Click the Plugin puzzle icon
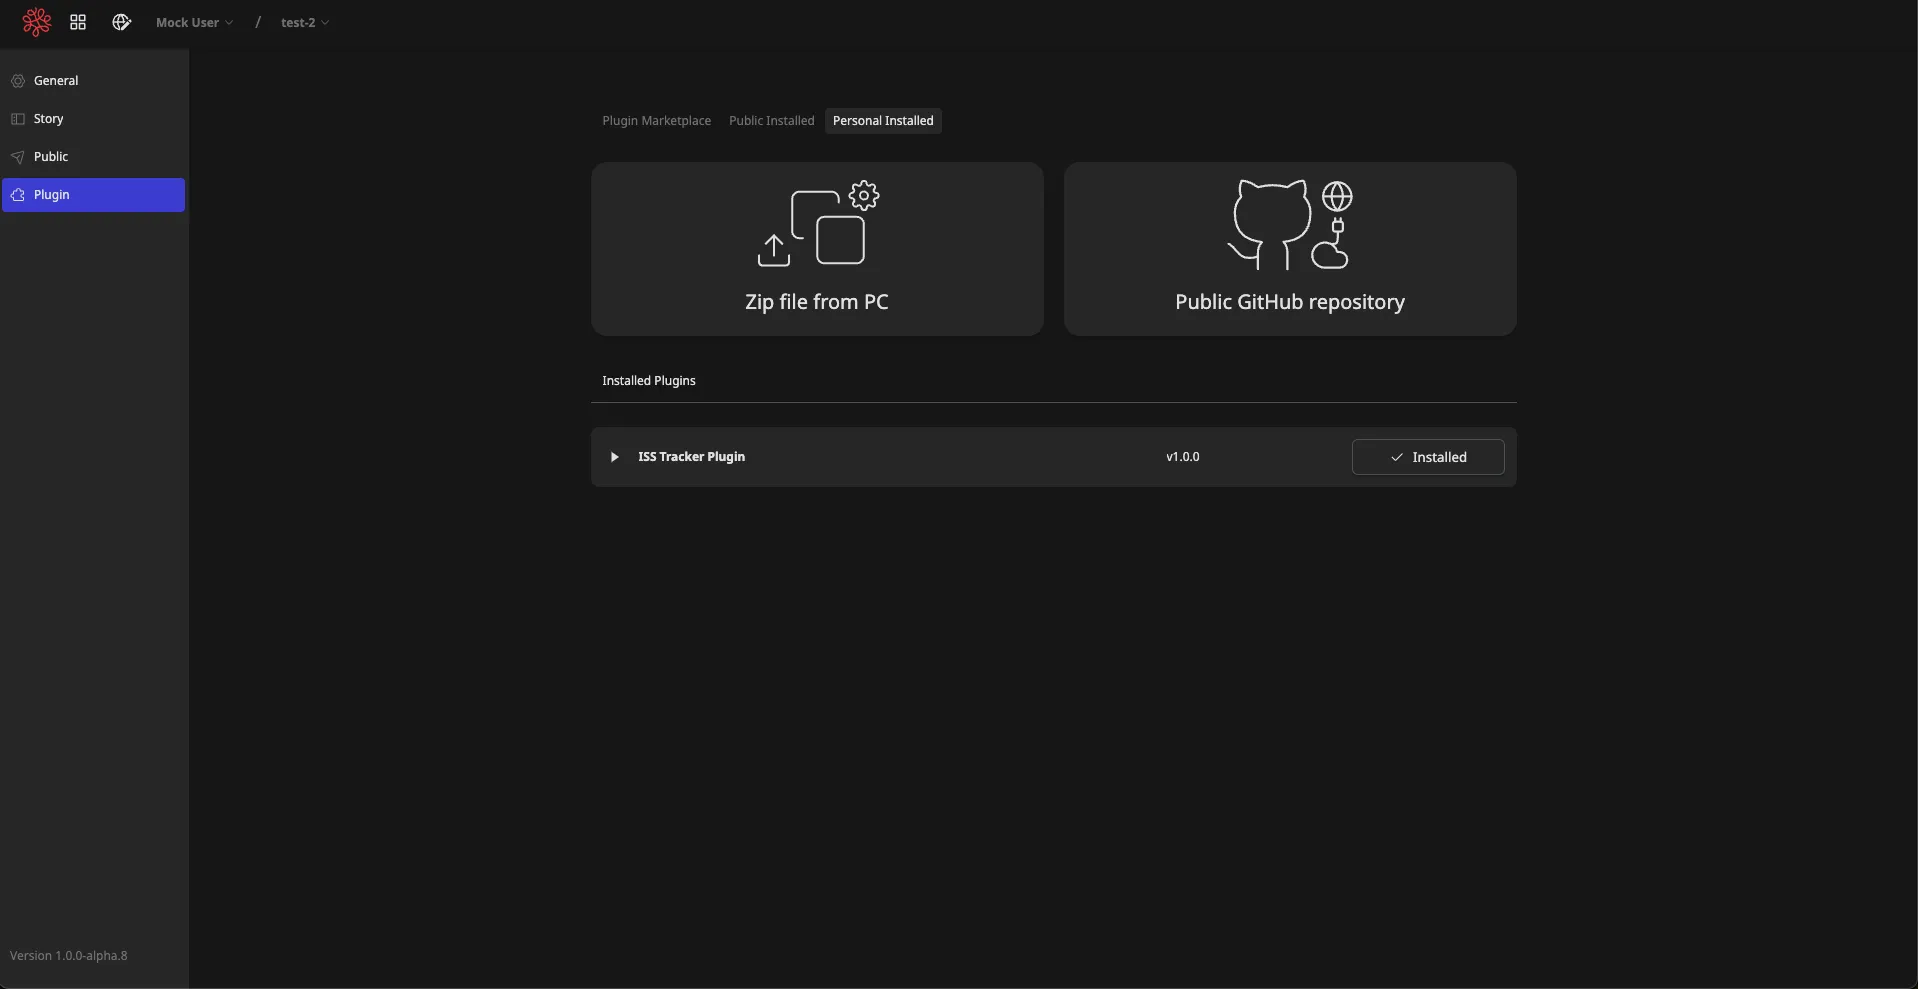The image size is (1918, 989). [18, 195]
